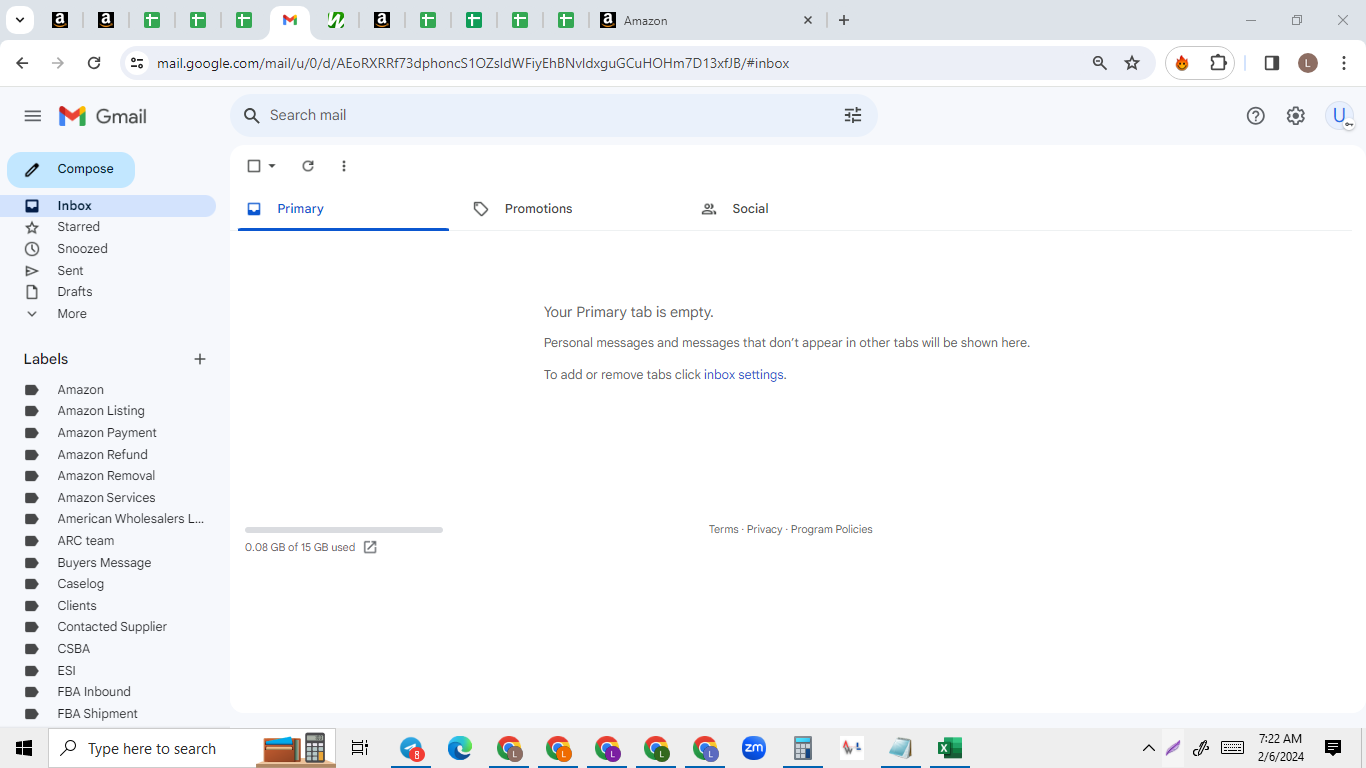Open the Terms link
Screen dimensions: 1366x768
(724, 529)
